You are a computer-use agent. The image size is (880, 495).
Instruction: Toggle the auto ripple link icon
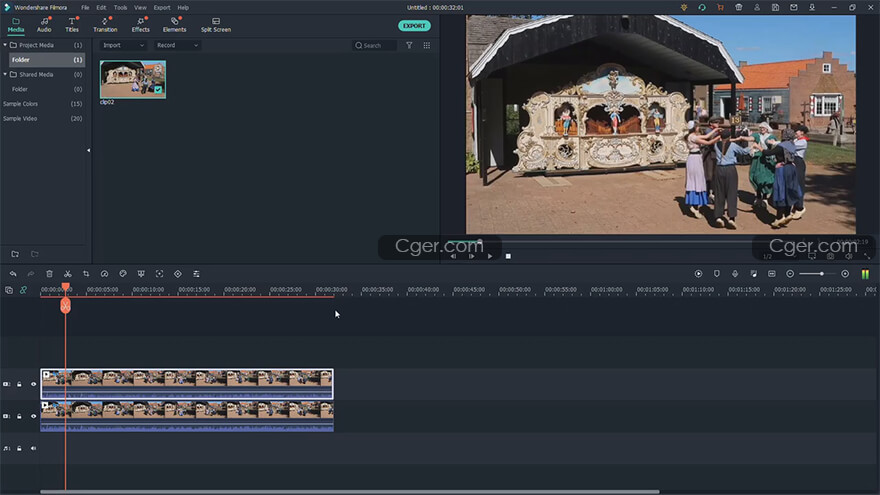24,290
